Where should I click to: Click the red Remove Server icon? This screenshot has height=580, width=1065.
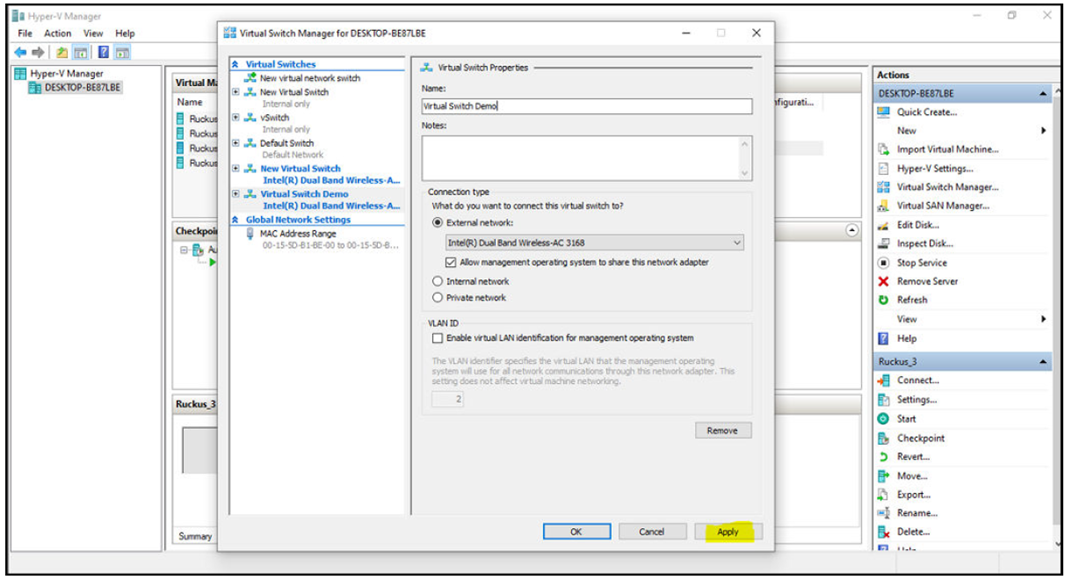(883, 281)
